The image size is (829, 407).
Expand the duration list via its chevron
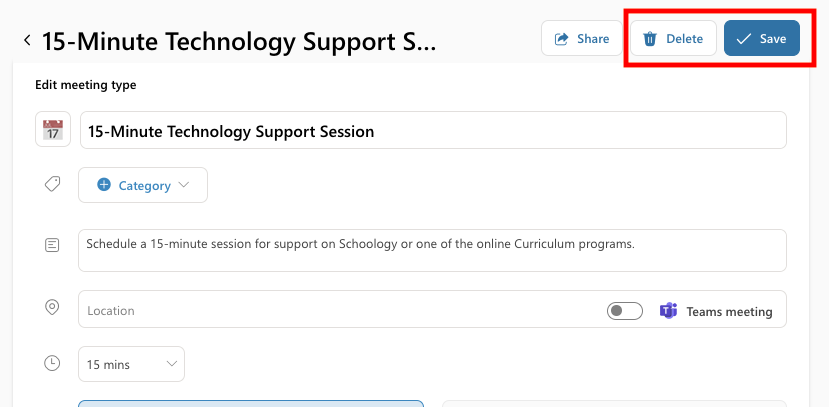(x=172, y=364)
